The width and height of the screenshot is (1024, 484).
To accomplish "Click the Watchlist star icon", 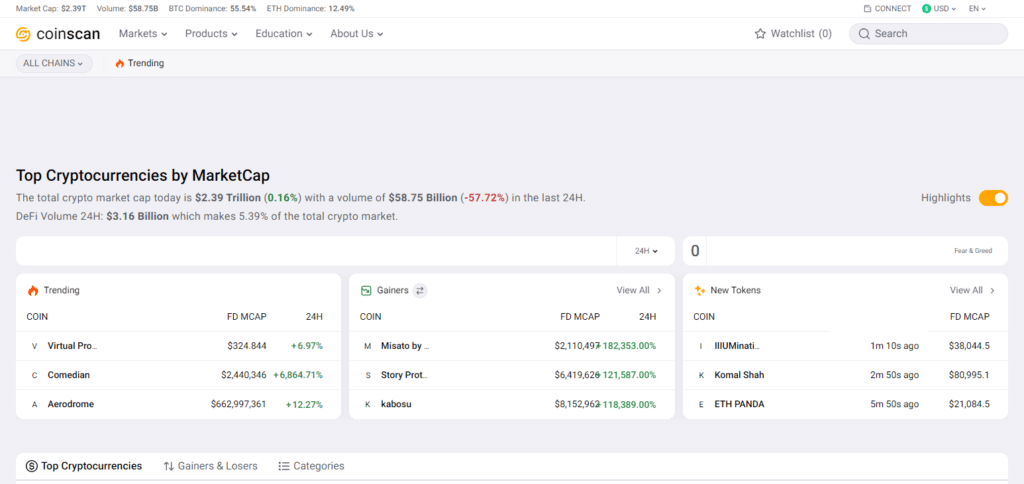I will pos(760,33).
